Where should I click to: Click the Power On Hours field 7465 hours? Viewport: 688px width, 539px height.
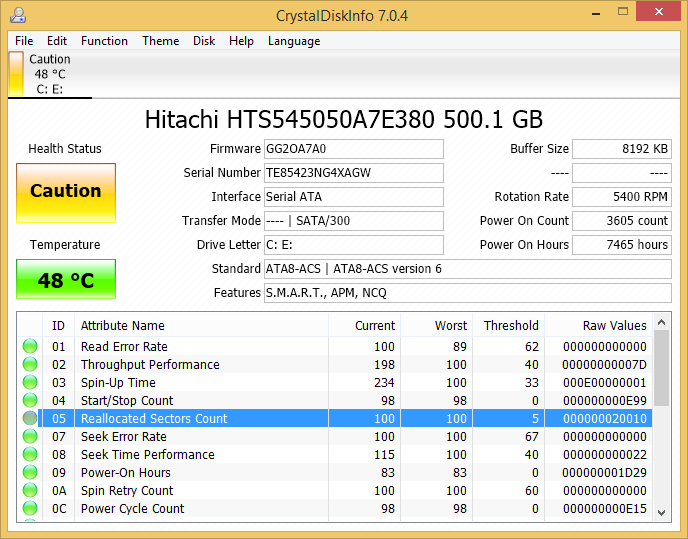tap(622, 244)
